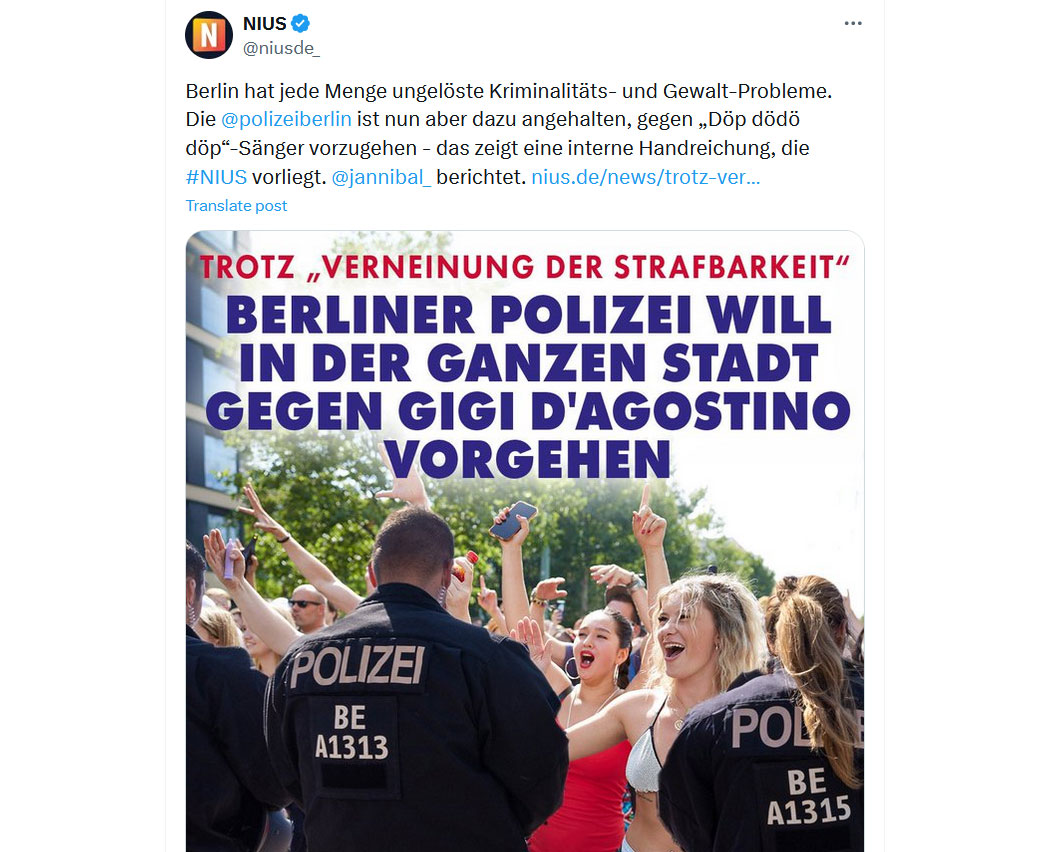
Task: Go to the @jannibal_ mention
Action: point(381,177)
